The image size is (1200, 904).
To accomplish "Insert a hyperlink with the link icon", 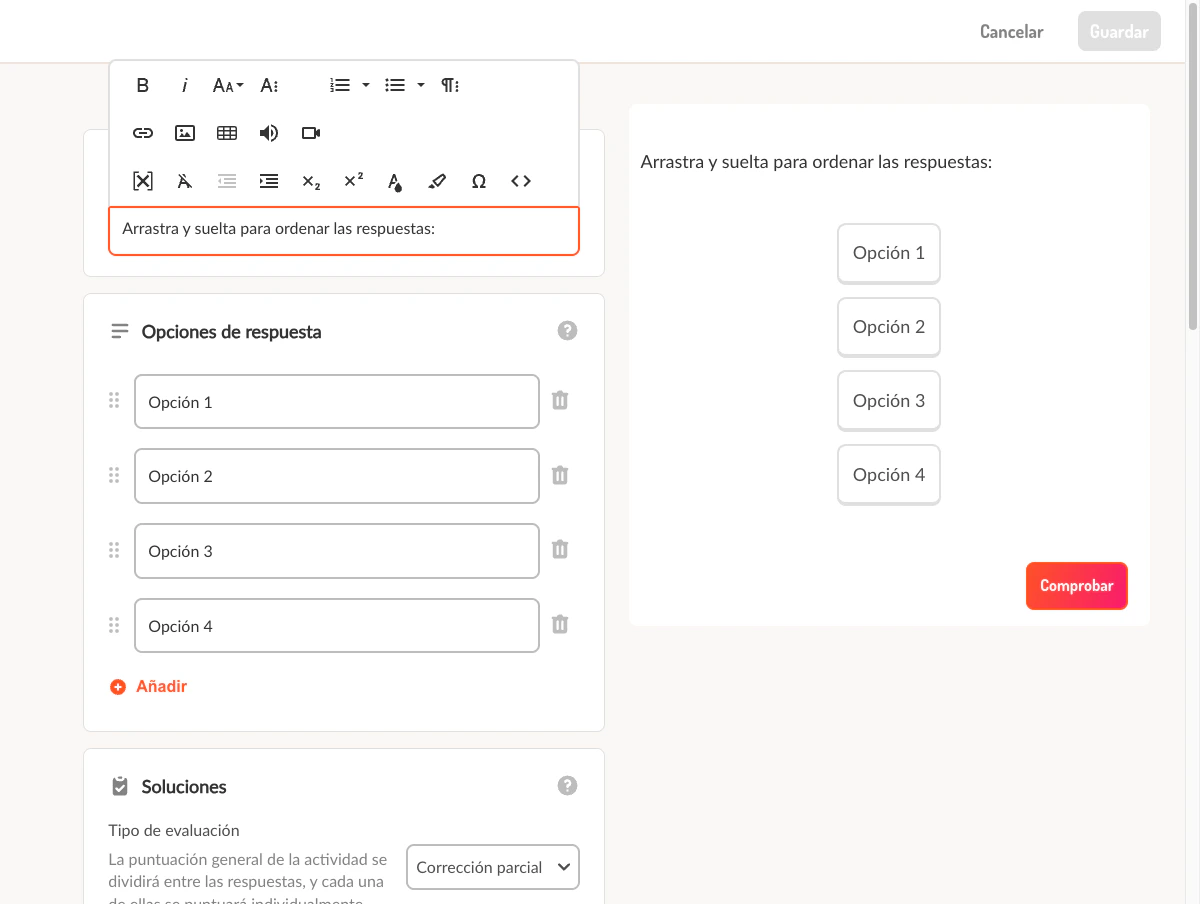I will click(142, 132).
